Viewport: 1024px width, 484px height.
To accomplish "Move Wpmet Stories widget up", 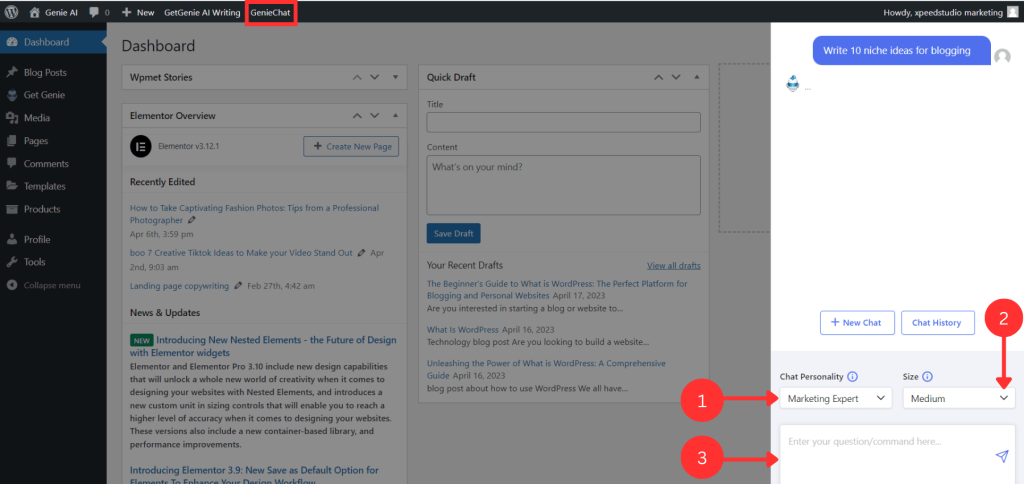I will point(357,77).
